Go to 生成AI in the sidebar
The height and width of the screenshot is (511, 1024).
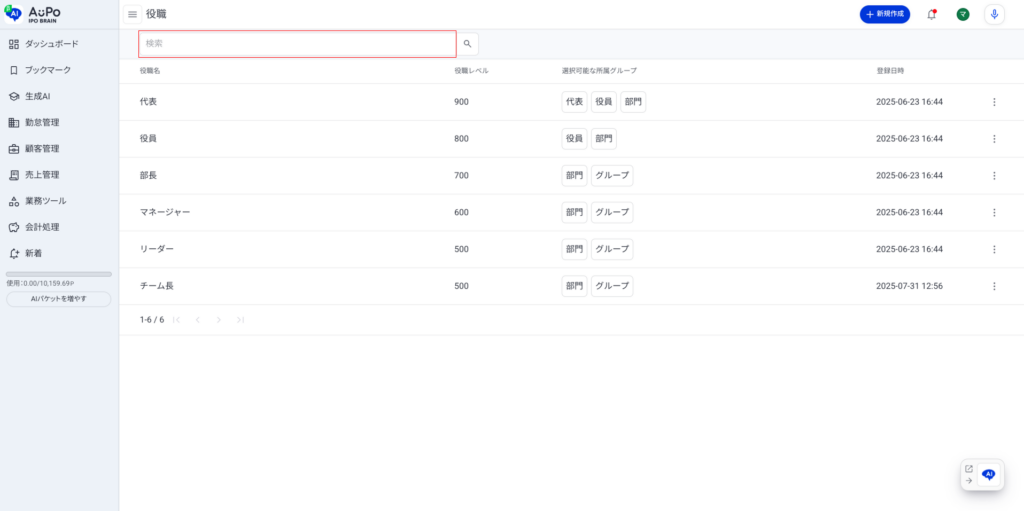coord(37,96)
